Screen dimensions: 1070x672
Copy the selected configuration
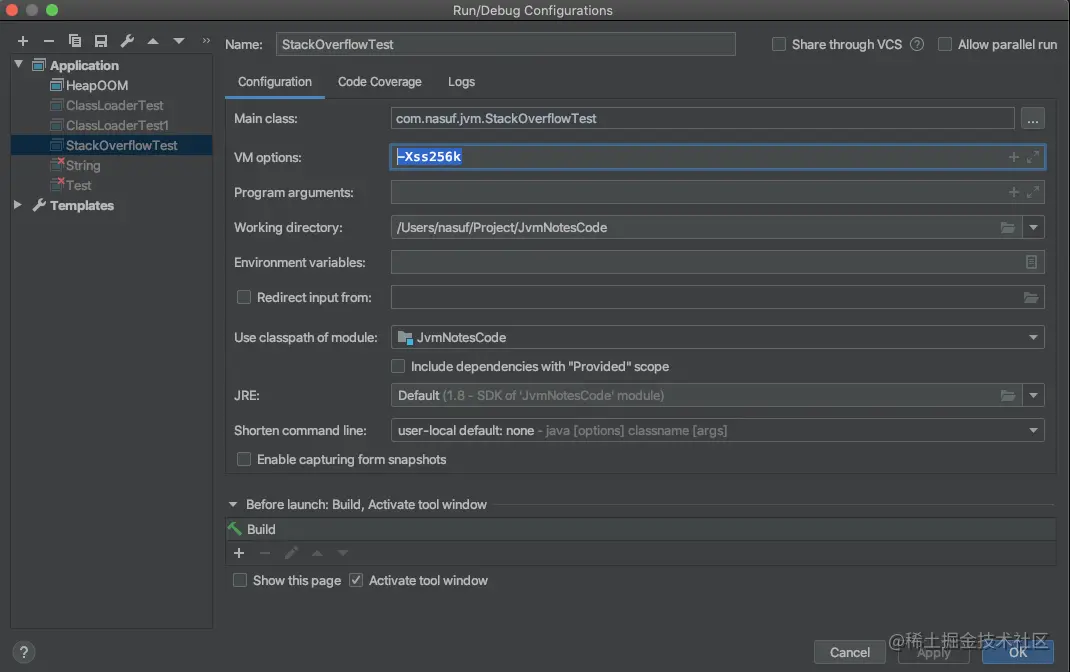click(x=75, y=41)
